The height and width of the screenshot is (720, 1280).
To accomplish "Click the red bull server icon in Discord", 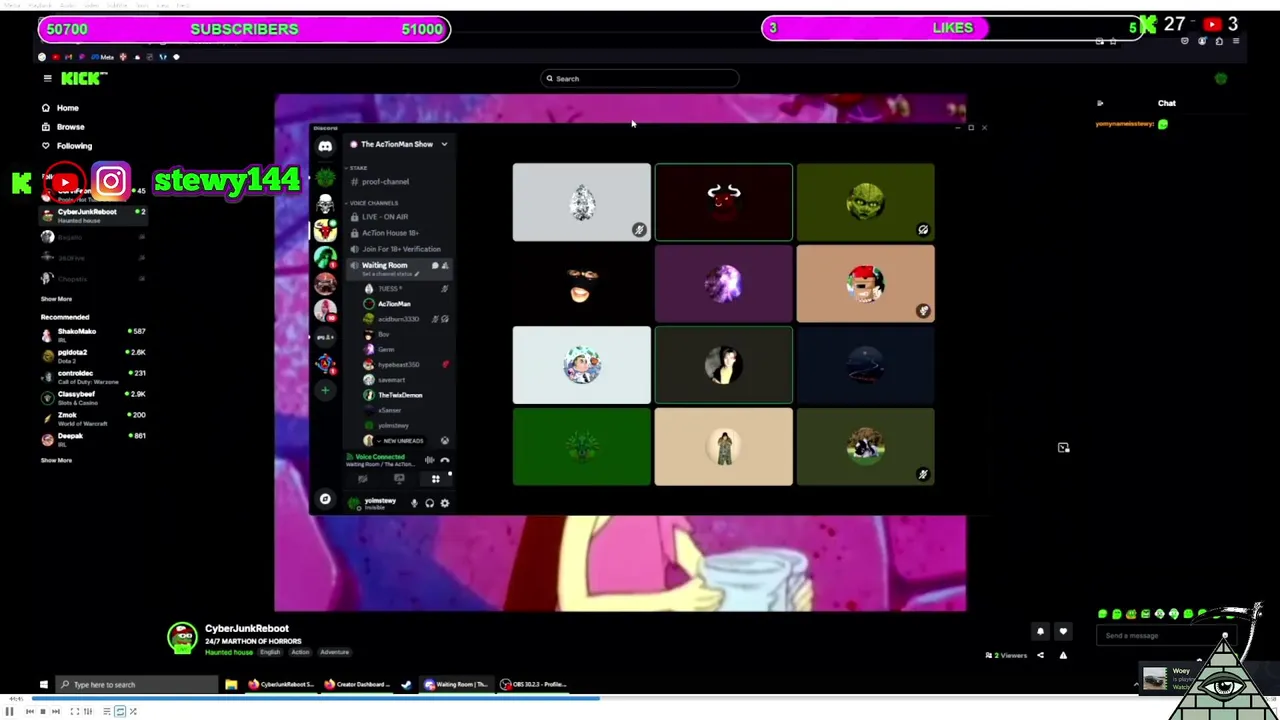I will 325,231.
